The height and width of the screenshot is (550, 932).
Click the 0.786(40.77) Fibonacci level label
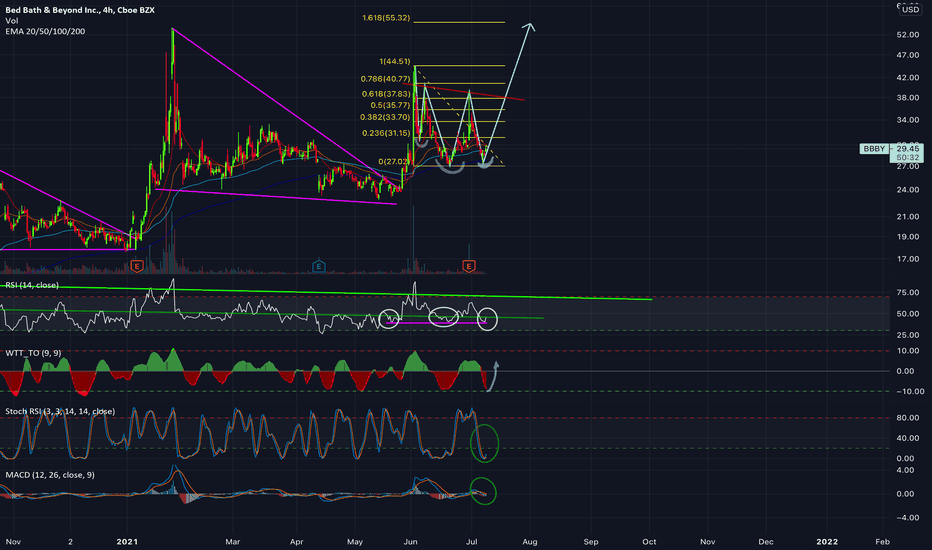385,78
